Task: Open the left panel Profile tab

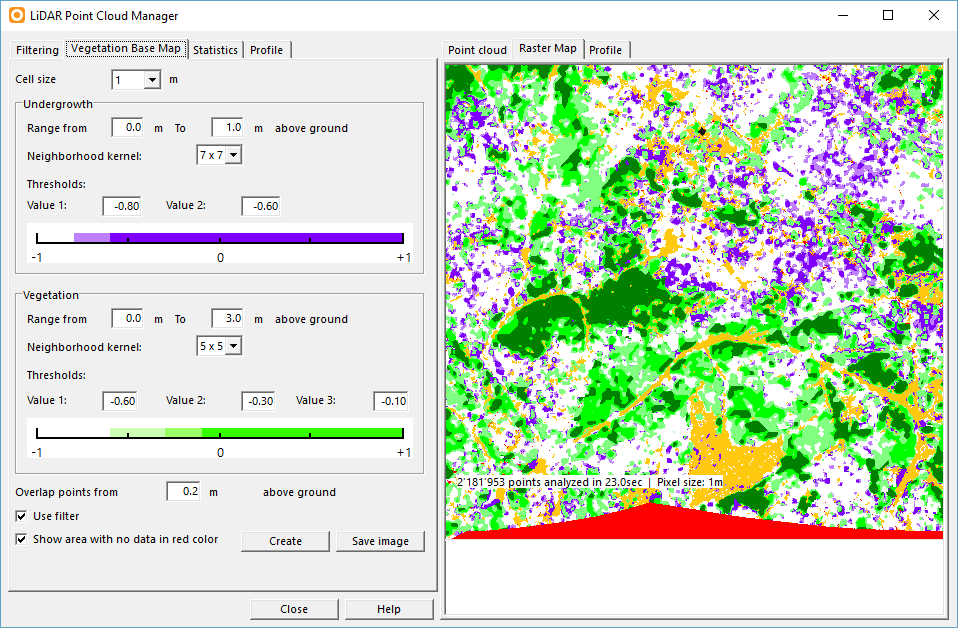Action: (266, 50)
